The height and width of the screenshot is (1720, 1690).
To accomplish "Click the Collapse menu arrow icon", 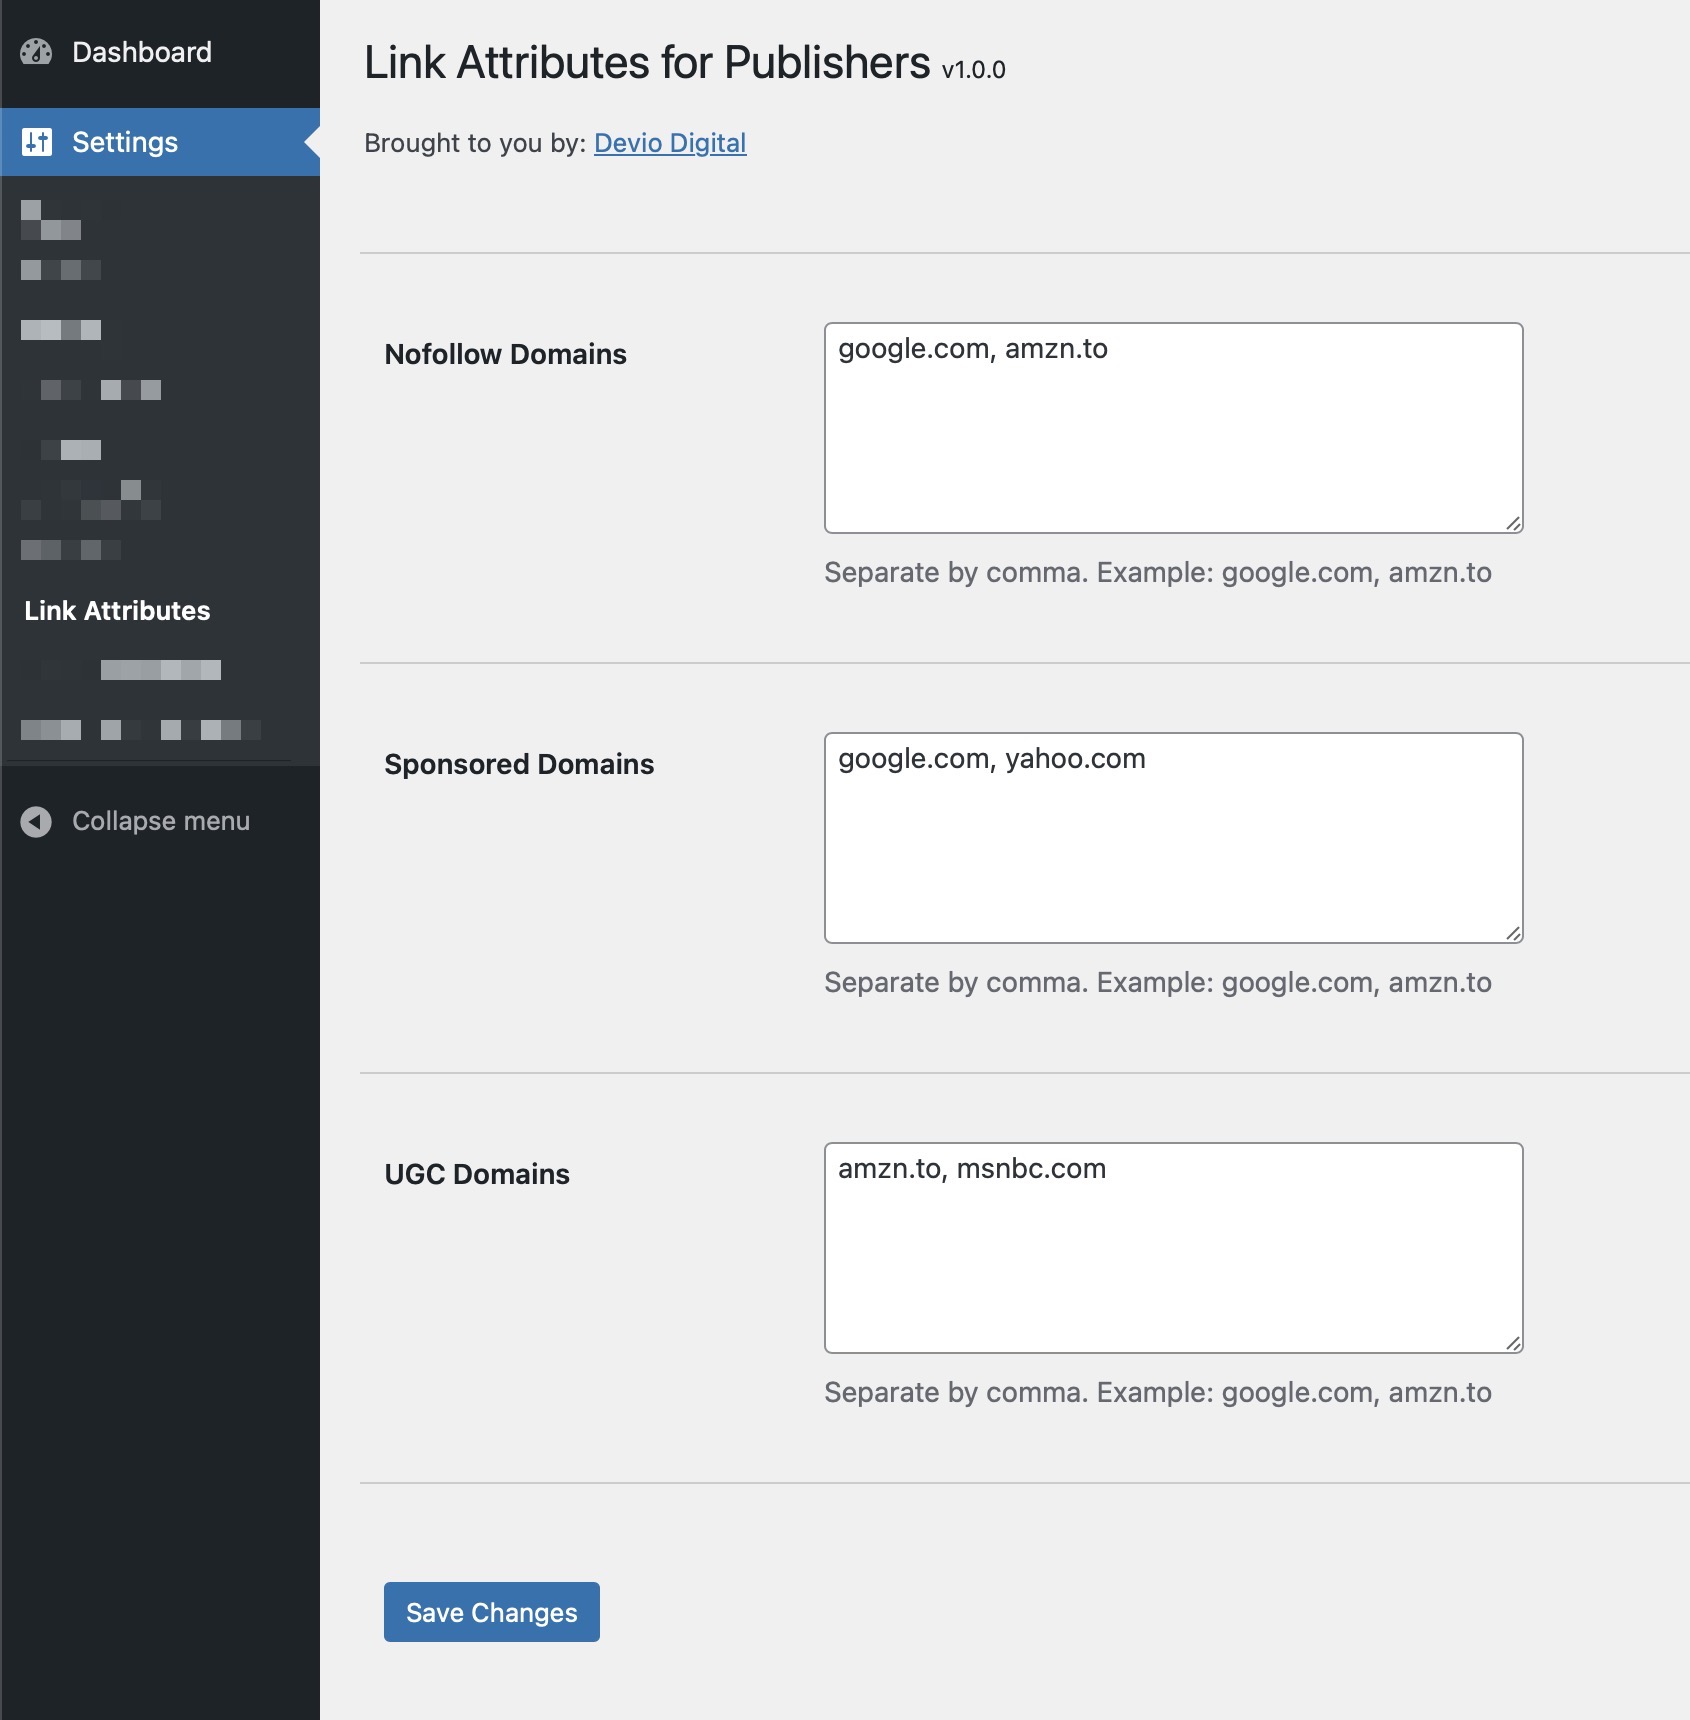I will [36, 822].
